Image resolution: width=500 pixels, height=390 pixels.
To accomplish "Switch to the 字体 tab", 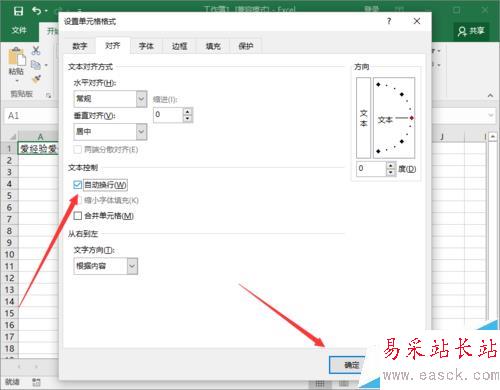I will click(146, 46).
